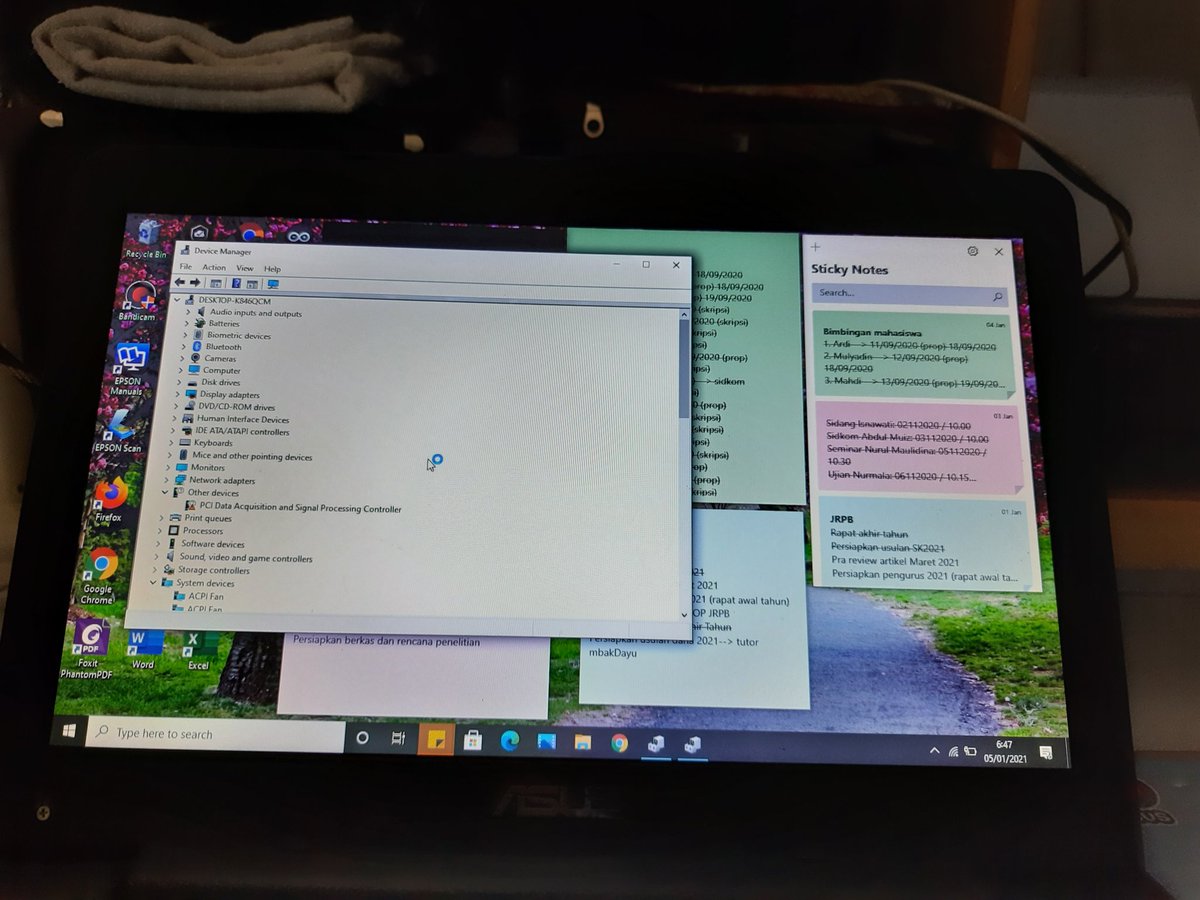Expand the Processors category chevron
This screenshot has width=1200, height=900.
(x=159, y=531)
